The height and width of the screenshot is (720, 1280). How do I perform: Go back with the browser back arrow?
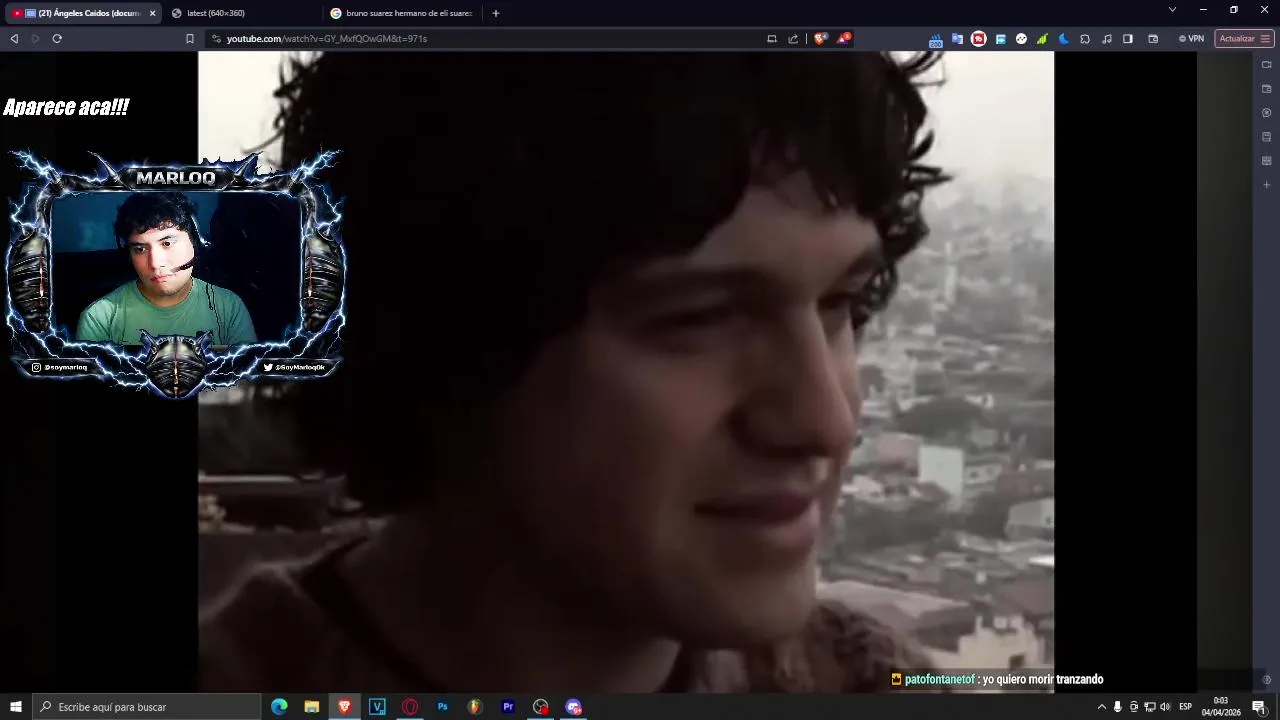click(x=14, y=39)
